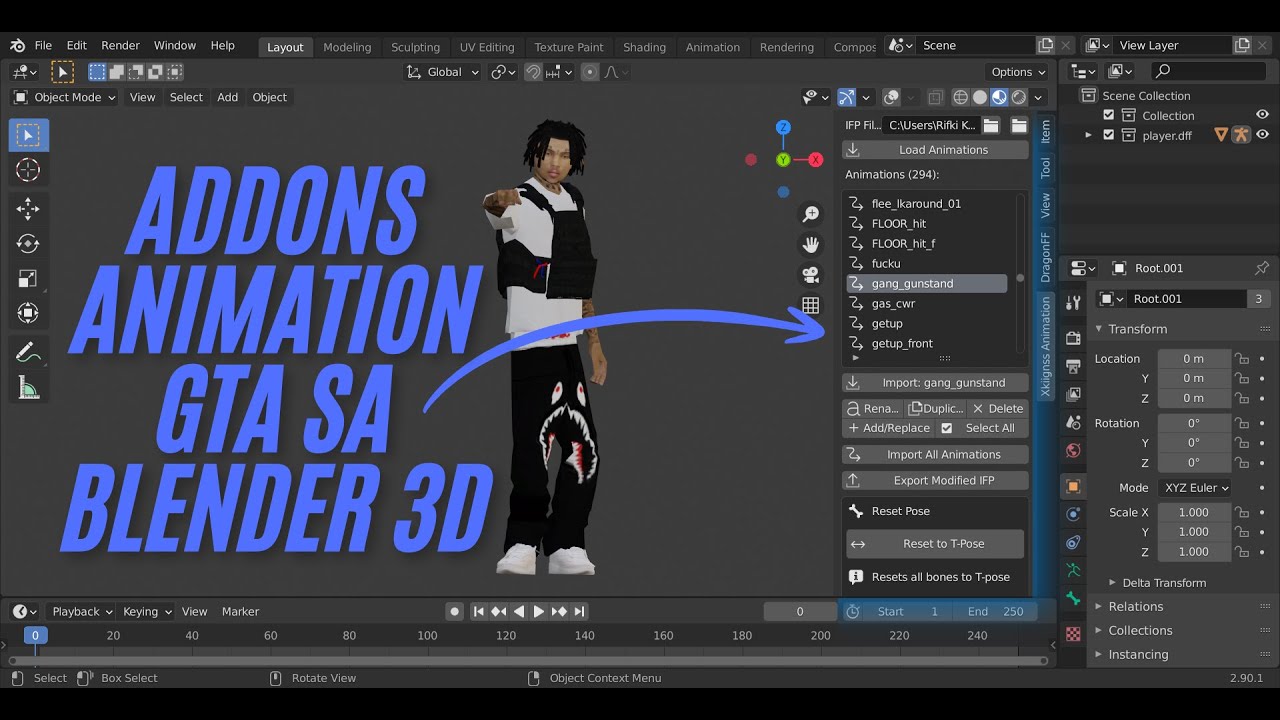Open rotation Mode XYZ Euler dropdown
This screenshot has width=1280, height=720.
1195,488
